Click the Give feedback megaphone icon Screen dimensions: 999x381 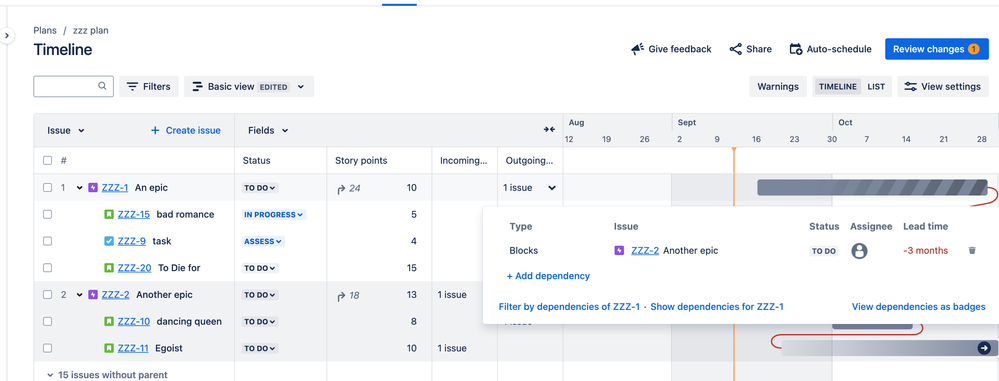click(x=637, y=49)
